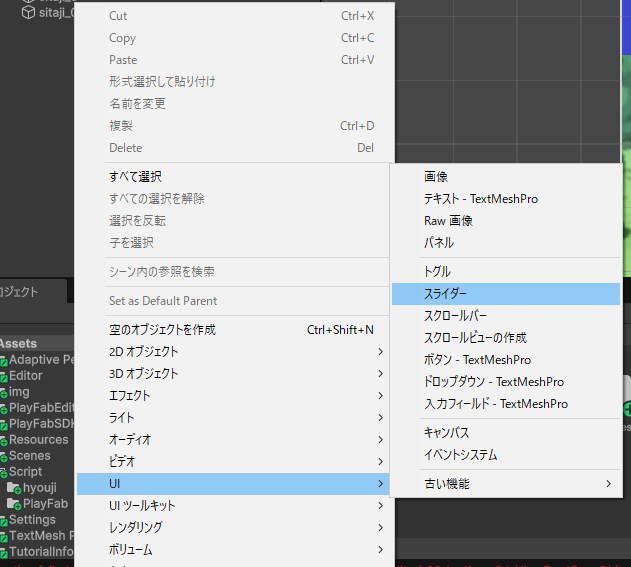
Task: Click the Editor folder icon
Action: click(x=4, y=376)
